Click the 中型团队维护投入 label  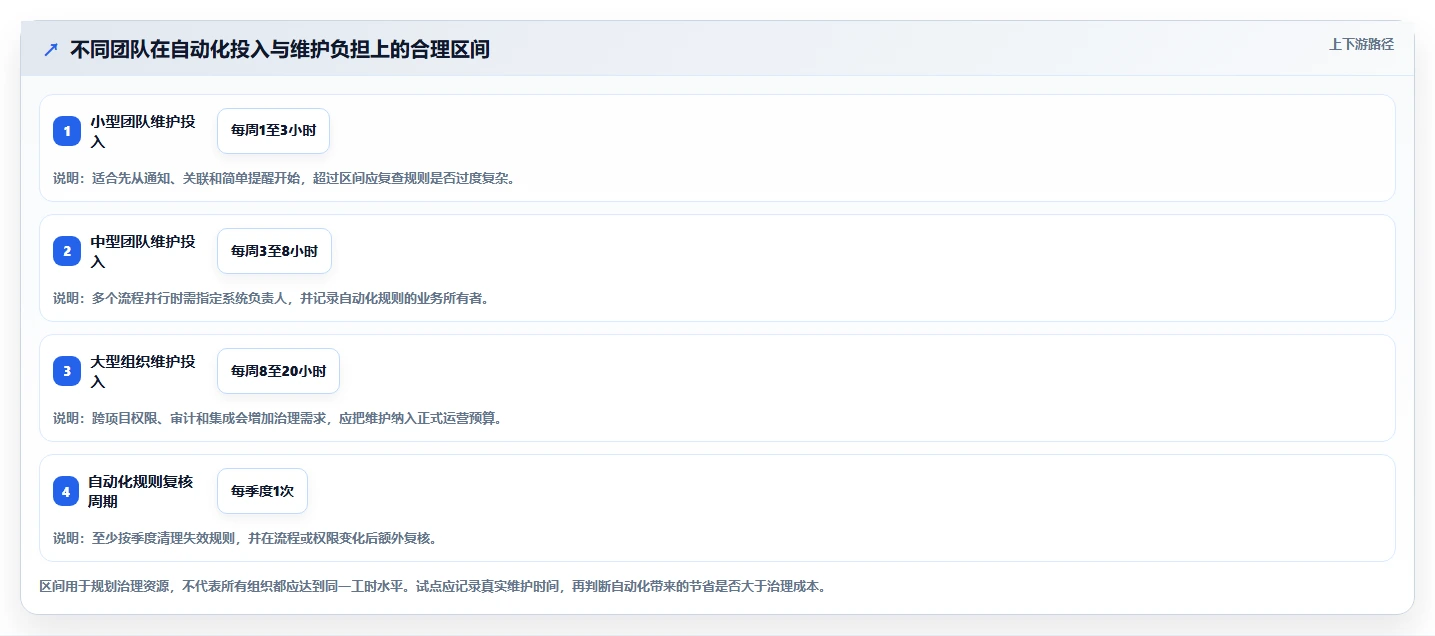click(x=143, y=251)
